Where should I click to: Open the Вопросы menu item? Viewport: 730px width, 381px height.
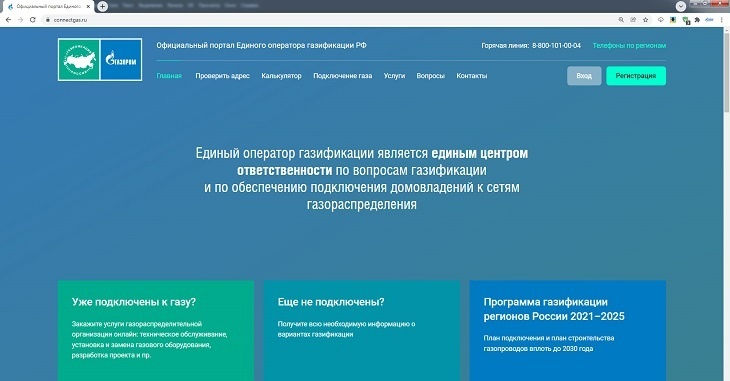click(x=431, y=76)
